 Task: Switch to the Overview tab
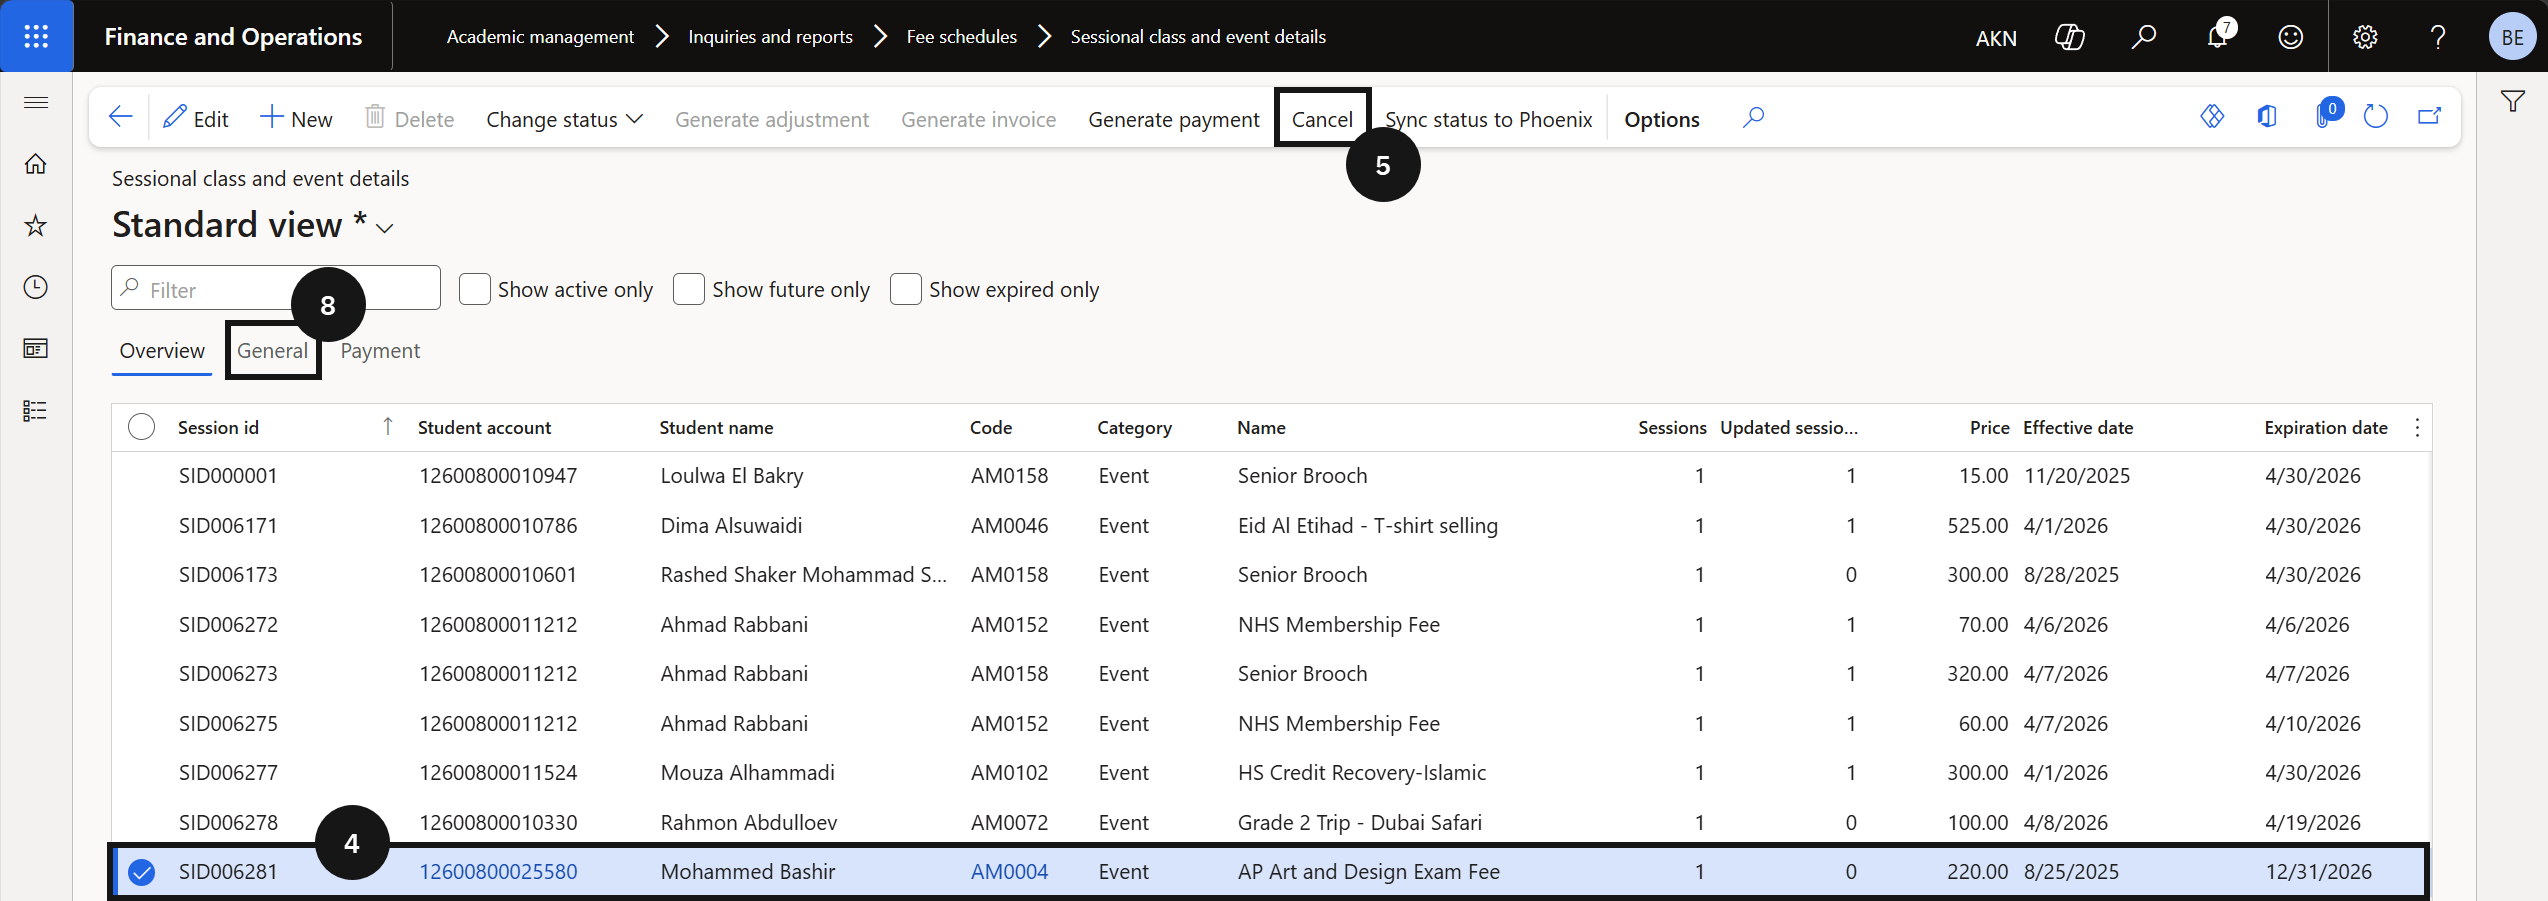pos(162,351)
